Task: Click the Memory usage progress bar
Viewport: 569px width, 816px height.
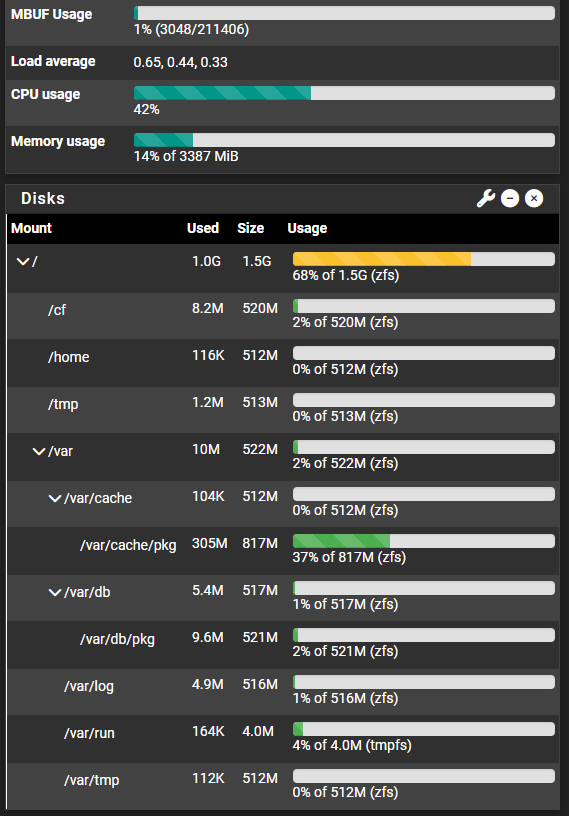Action: (344, 140)
